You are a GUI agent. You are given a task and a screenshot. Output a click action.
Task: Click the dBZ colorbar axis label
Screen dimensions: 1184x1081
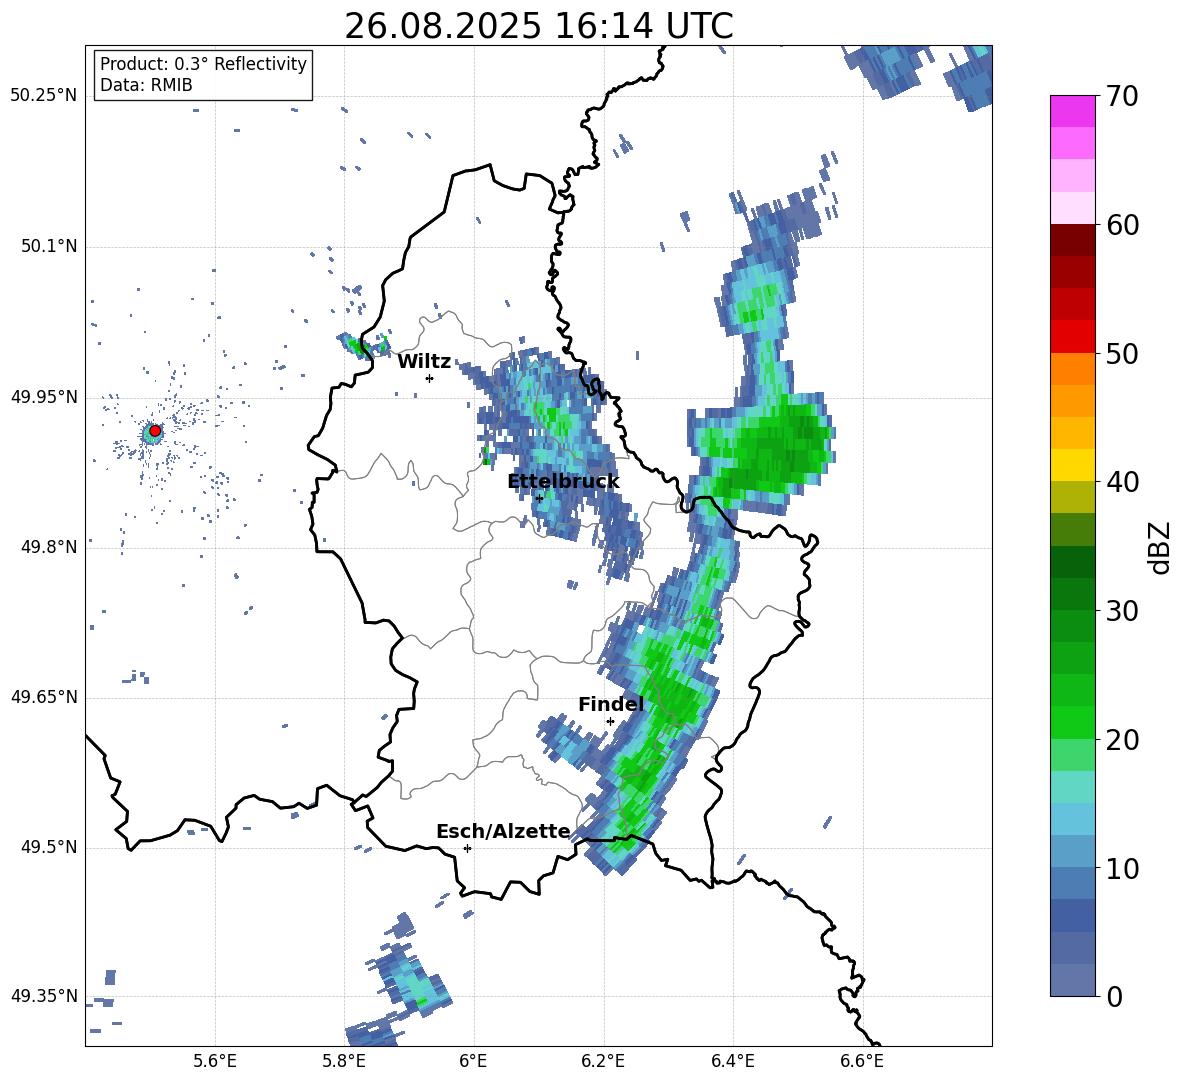(x=1159, y=547)
